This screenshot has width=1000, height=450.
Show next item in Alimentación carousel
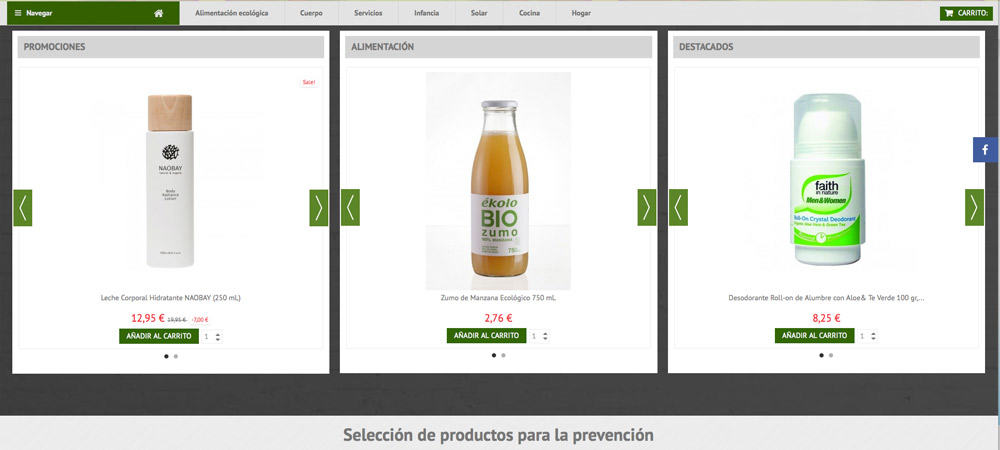[x=647, y=207]
